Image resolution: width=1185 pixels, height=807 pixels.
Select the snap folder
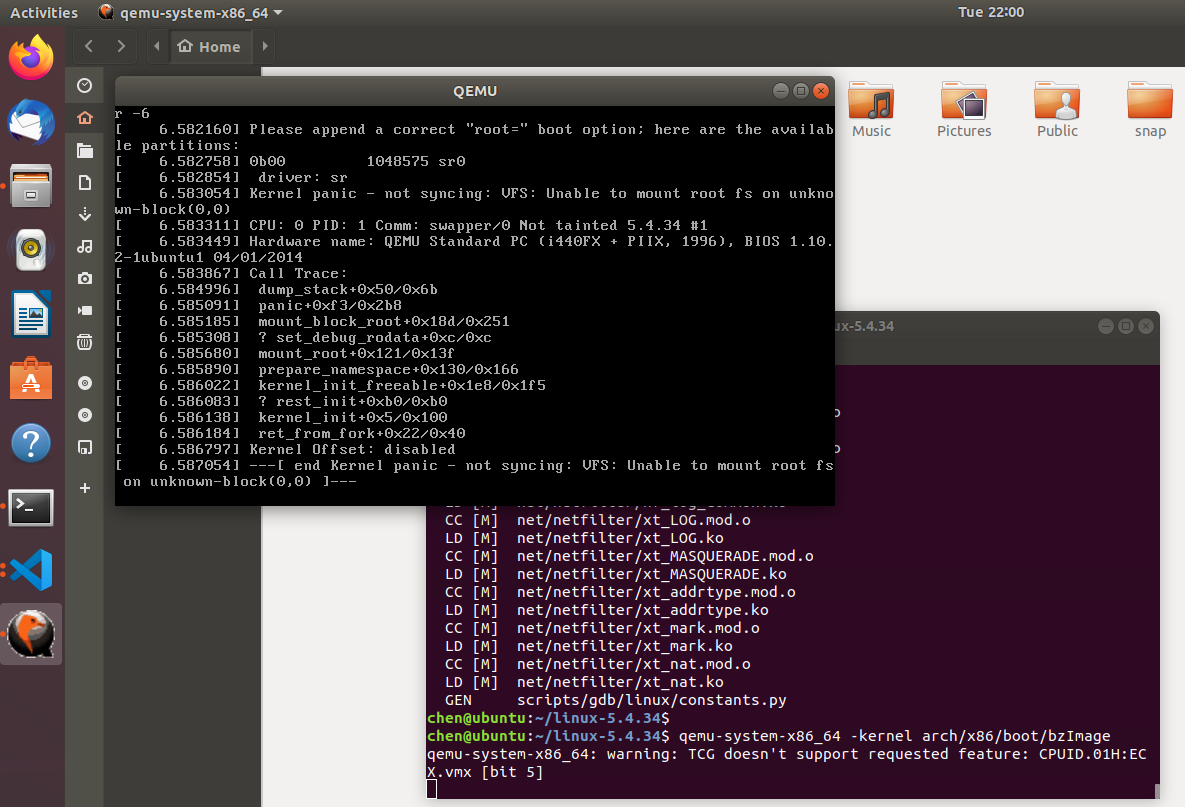(1149, 110)
